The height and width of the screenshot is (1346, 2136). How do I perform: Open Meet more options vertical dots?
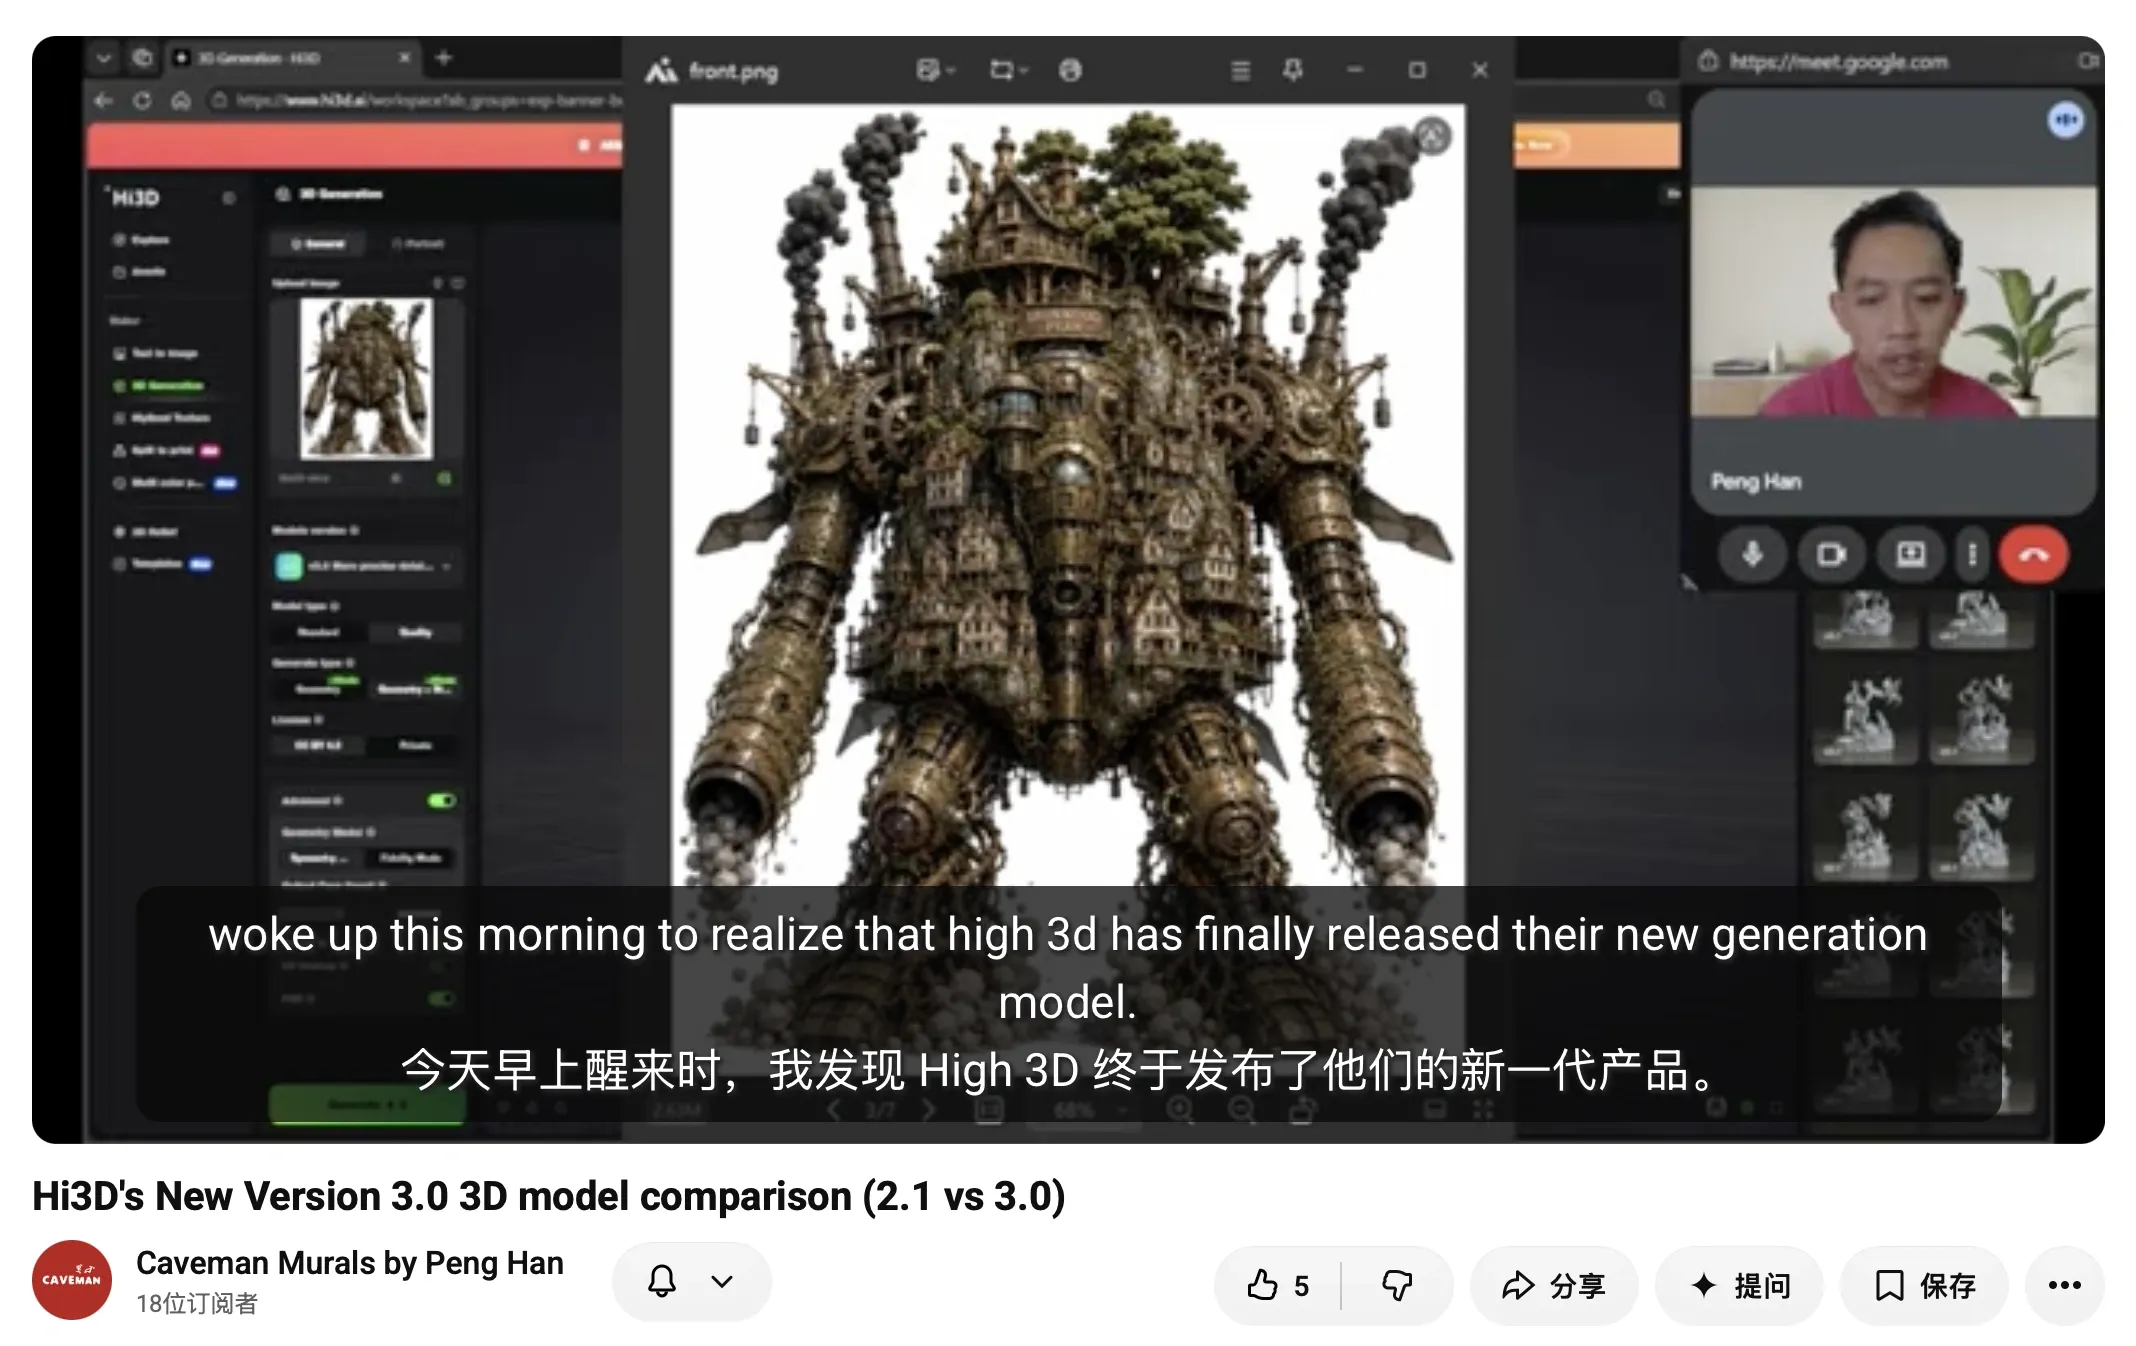click(x=1972, y=554)
